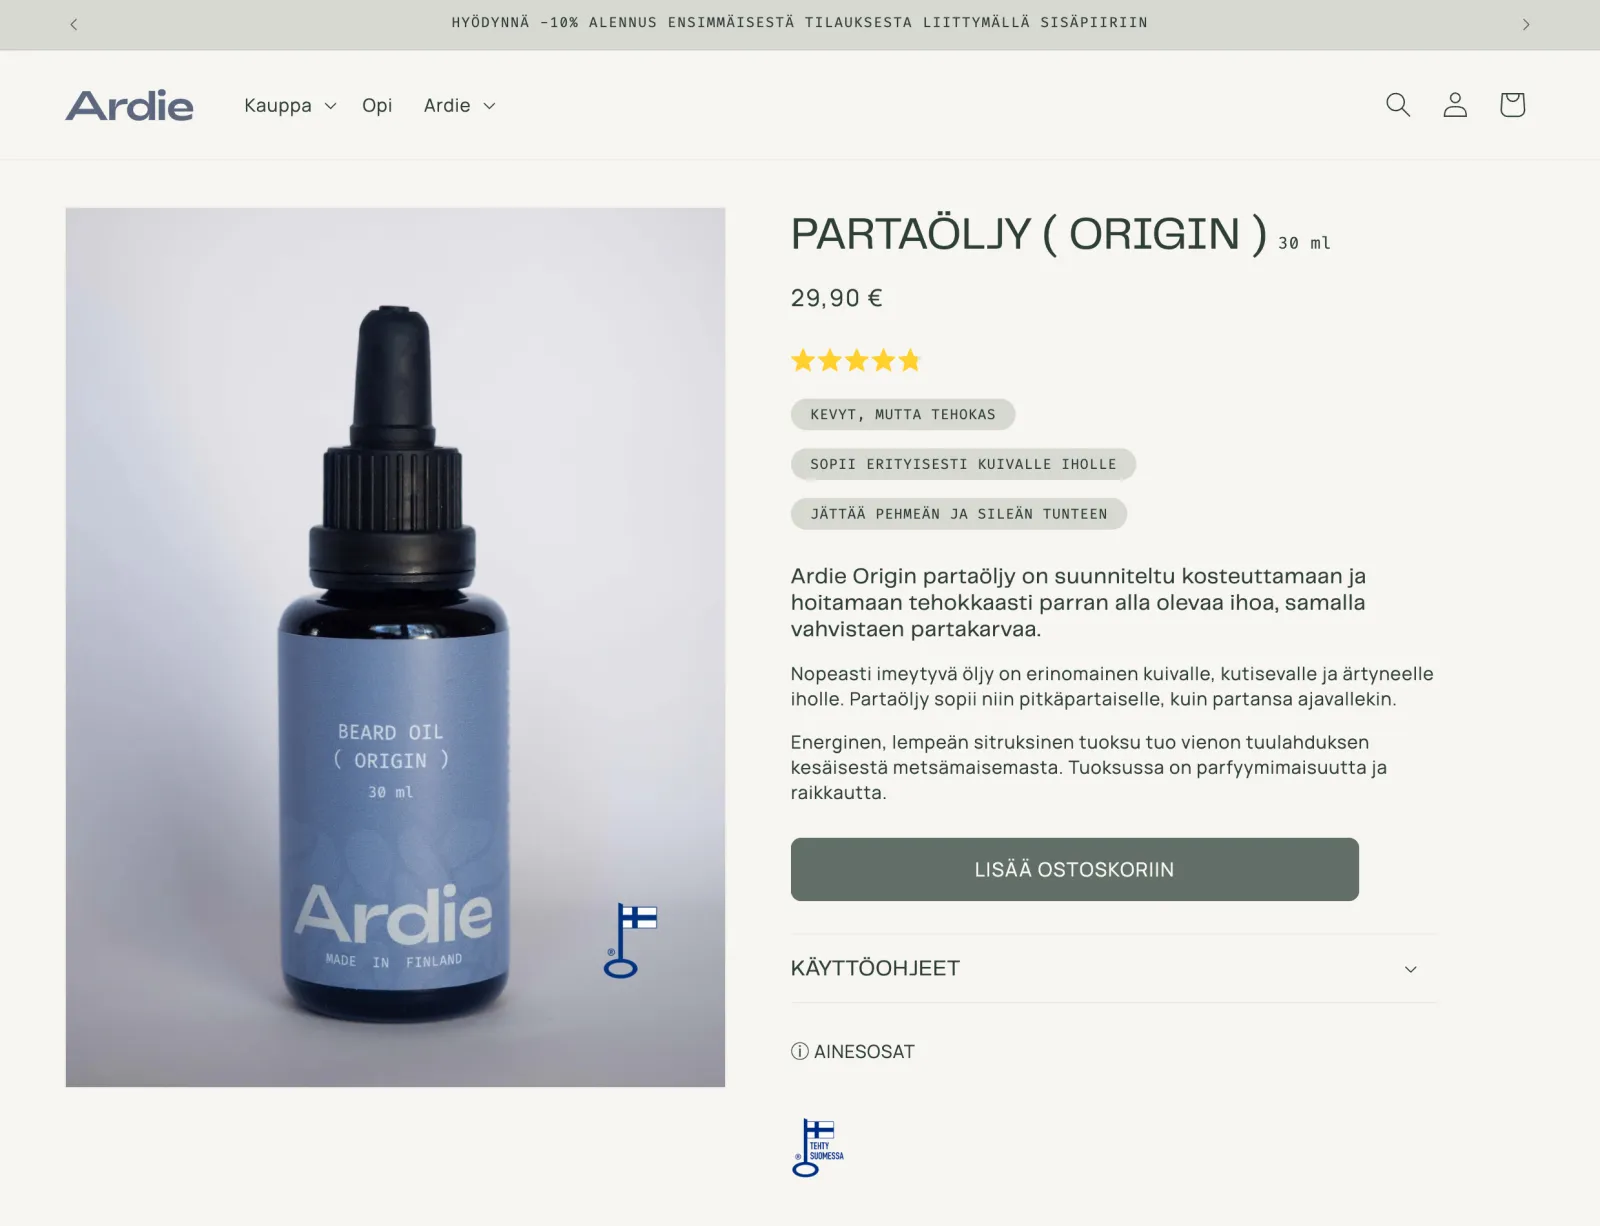This screenshot has height=1226, width=1600.
Task: Open the Ainesosat ingredients link
Action: click(x=864, y=1051)
